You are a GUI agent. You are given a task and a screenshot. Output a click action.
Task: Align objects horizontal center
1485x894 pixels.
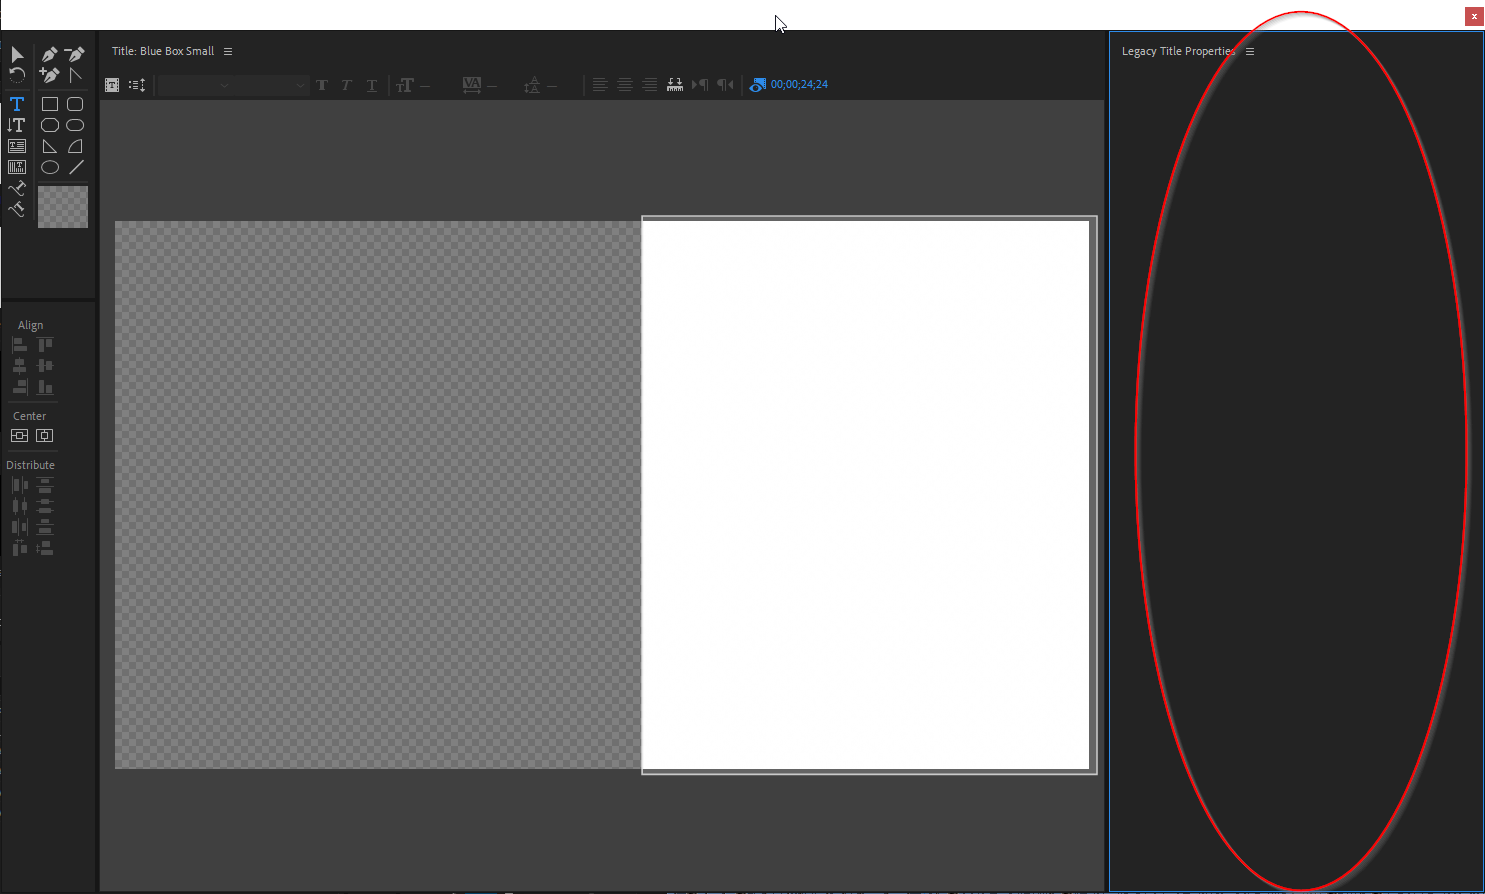[x=19, y=366]
